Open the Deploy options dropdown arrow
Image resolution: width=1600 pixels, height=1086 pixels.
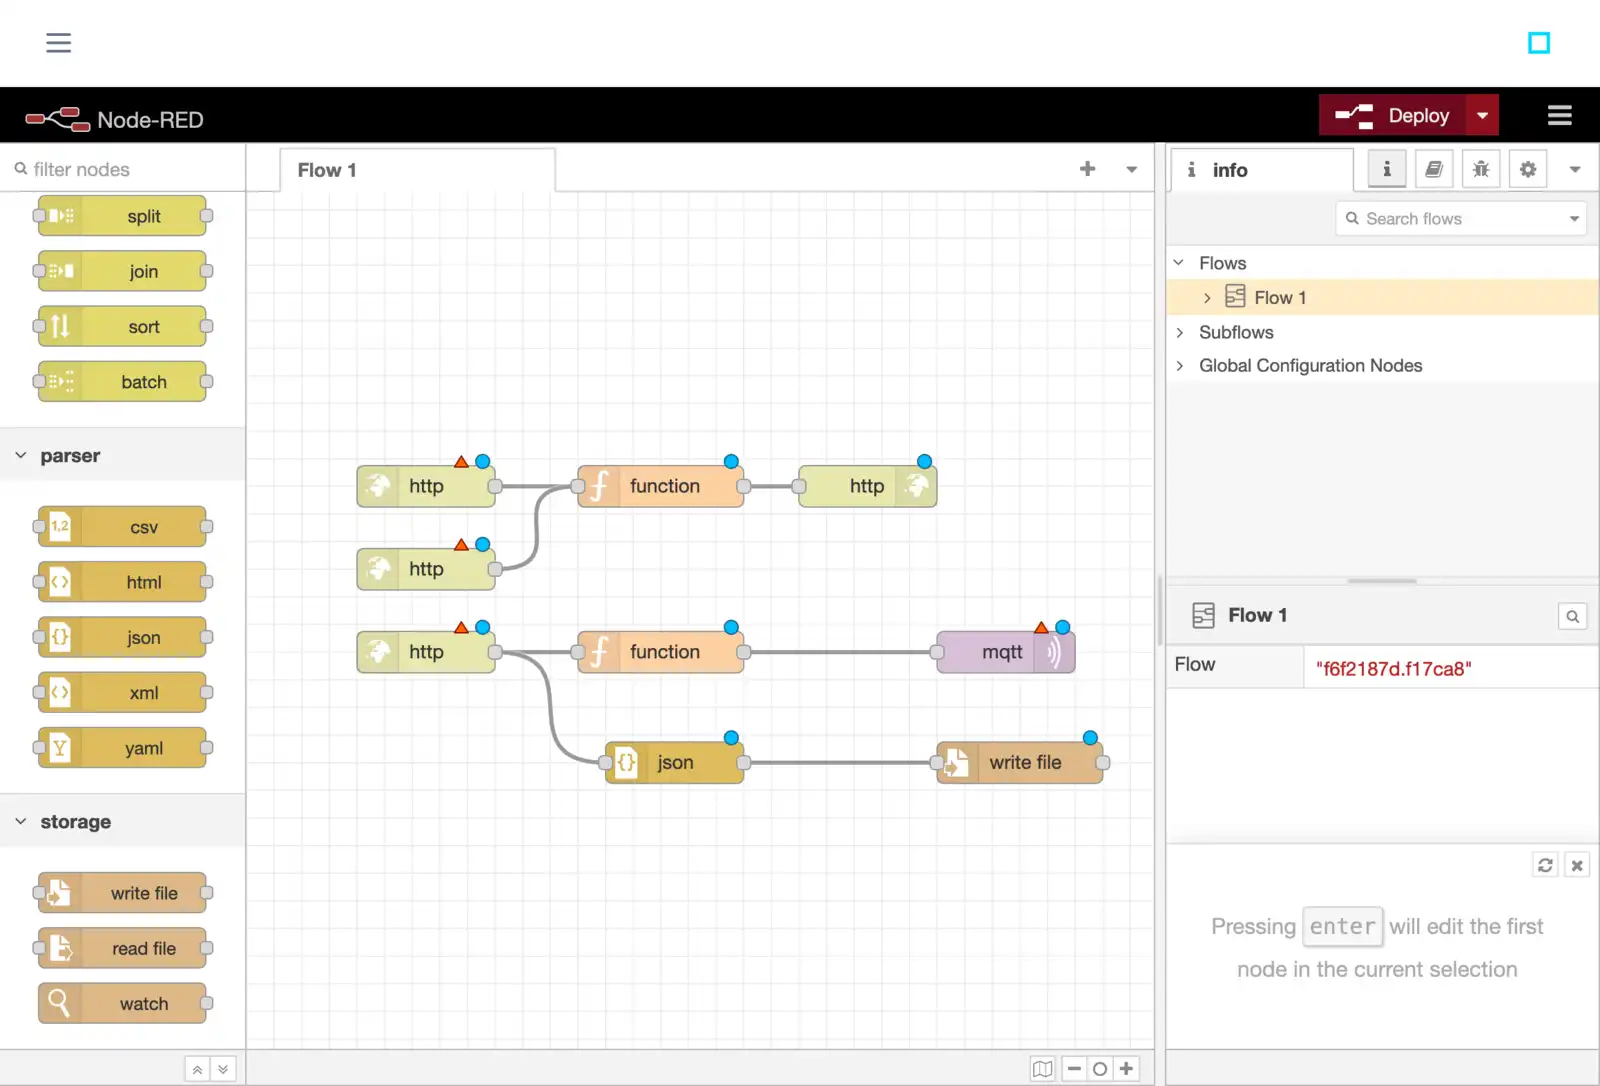coord(1482,114)
